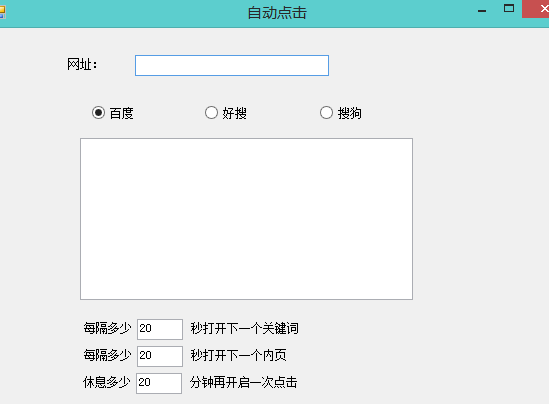
Task: Focus the minutes field for 分钟再开启一次点击
Action: click(x=159, y=383)
